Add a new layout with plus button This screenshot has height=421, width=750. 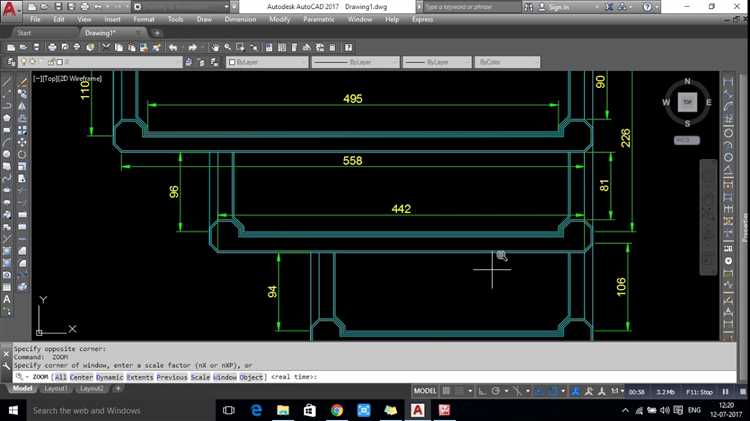(116, 389)
